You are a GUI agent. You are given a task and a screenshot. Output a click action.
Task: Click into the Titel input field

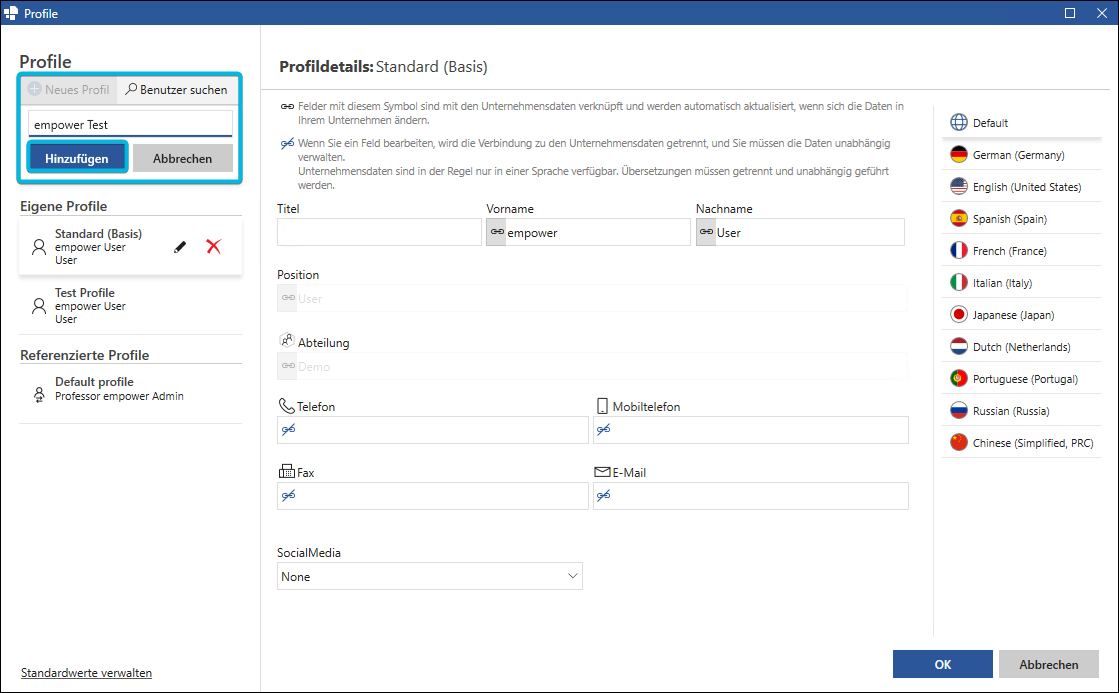(x=379, y=232)
